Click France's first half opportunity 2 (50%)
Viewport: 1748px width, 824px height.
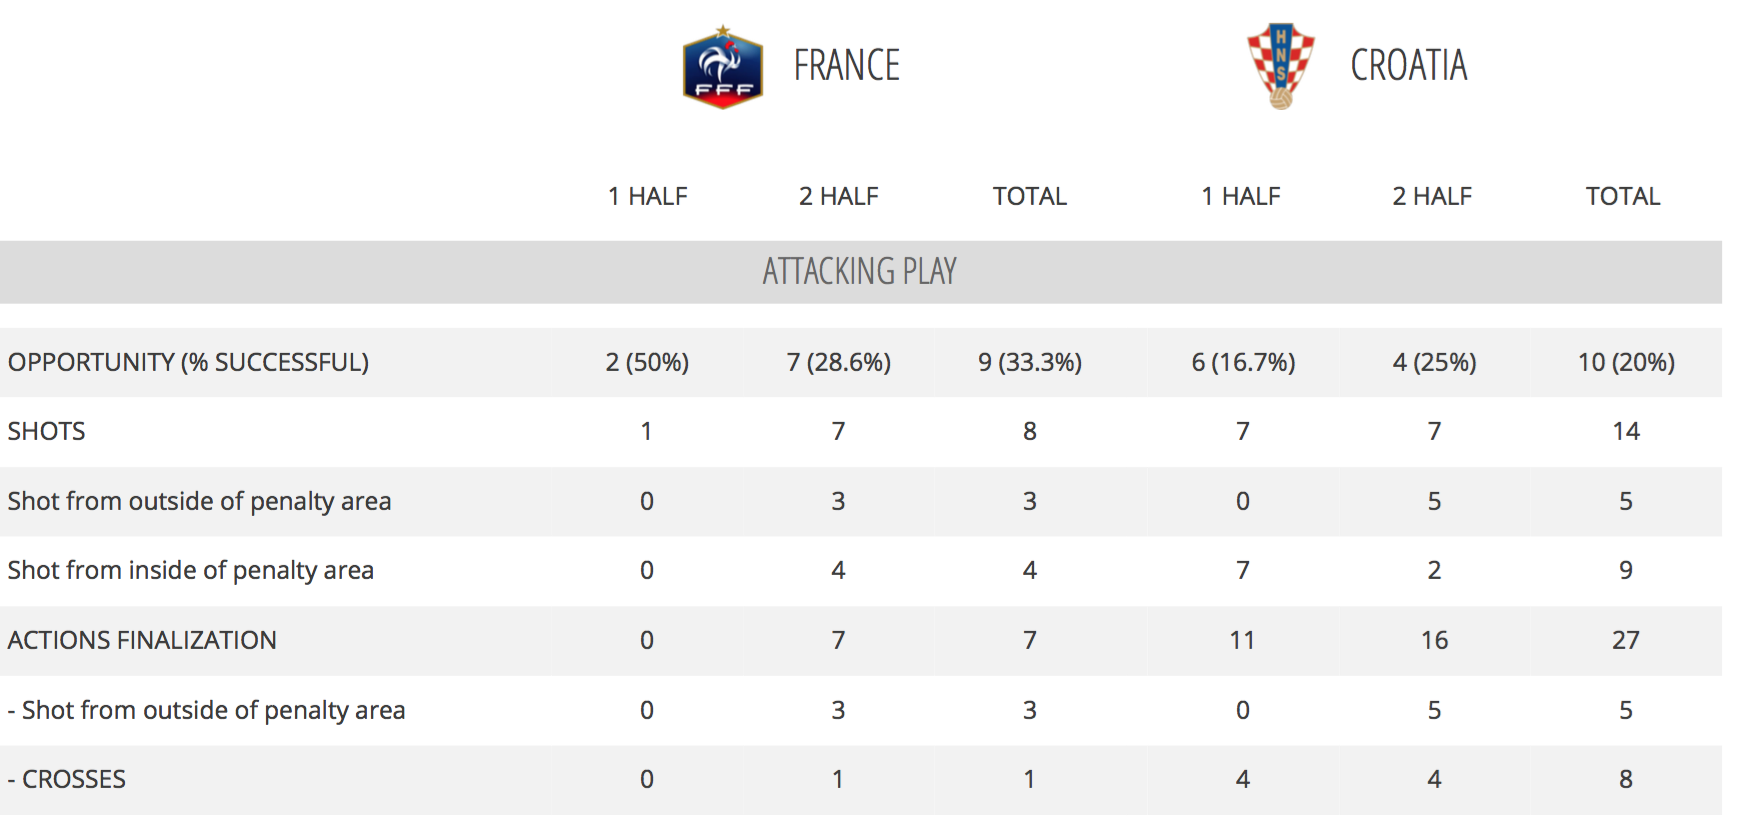647,362
